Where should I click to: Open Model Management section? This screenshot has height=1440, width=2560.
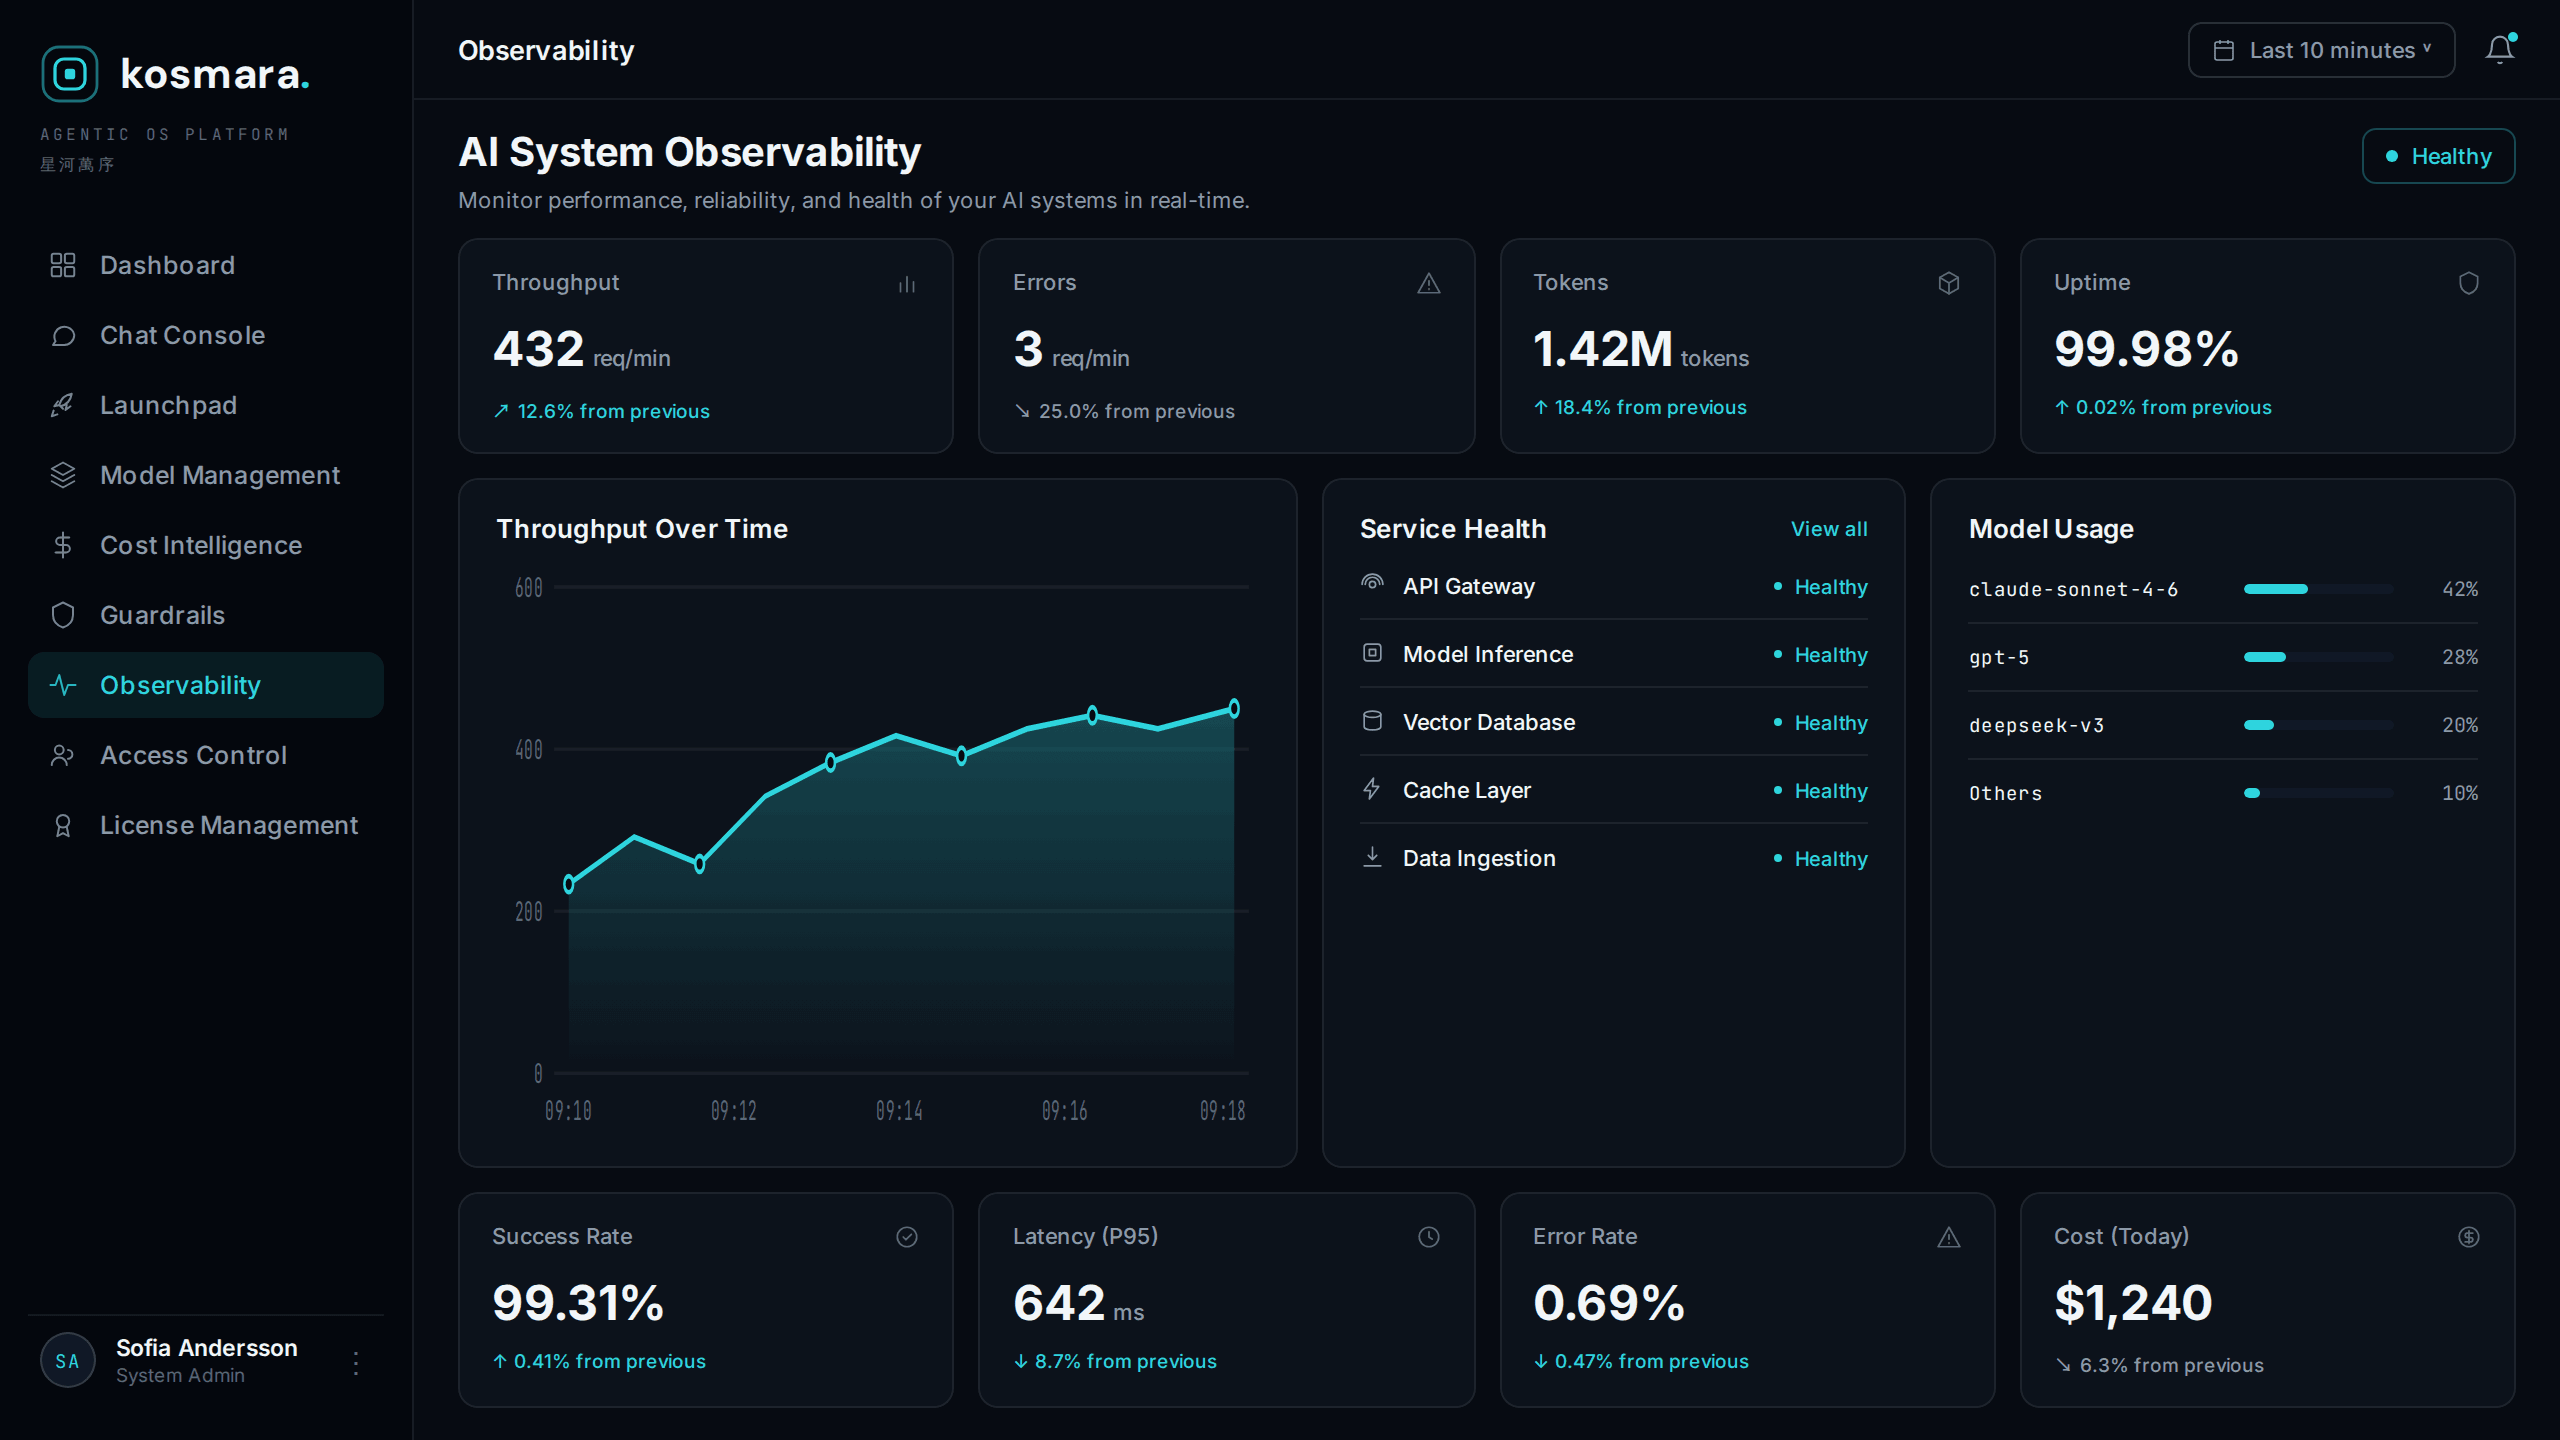point(206,475)
